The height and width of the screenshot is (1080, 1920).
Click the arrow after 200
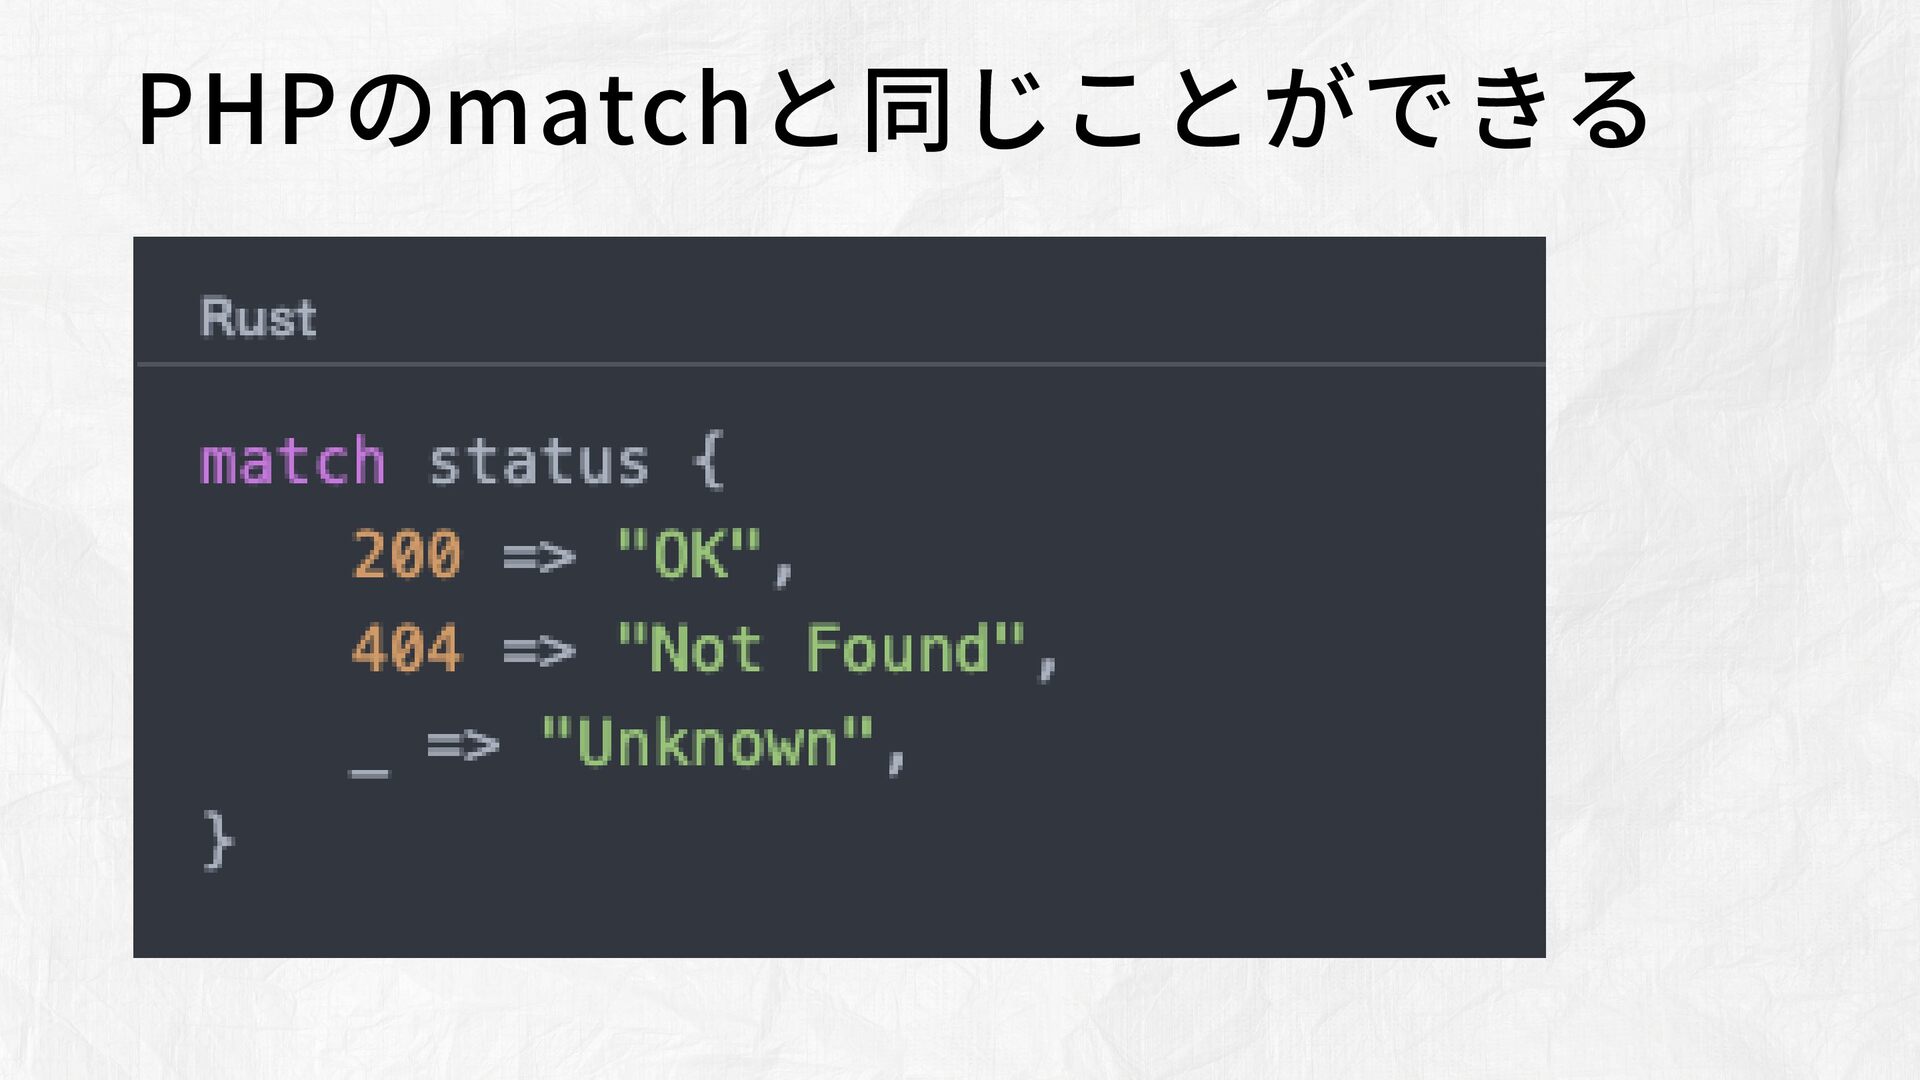pyautogui.click(x=539, y=556)
